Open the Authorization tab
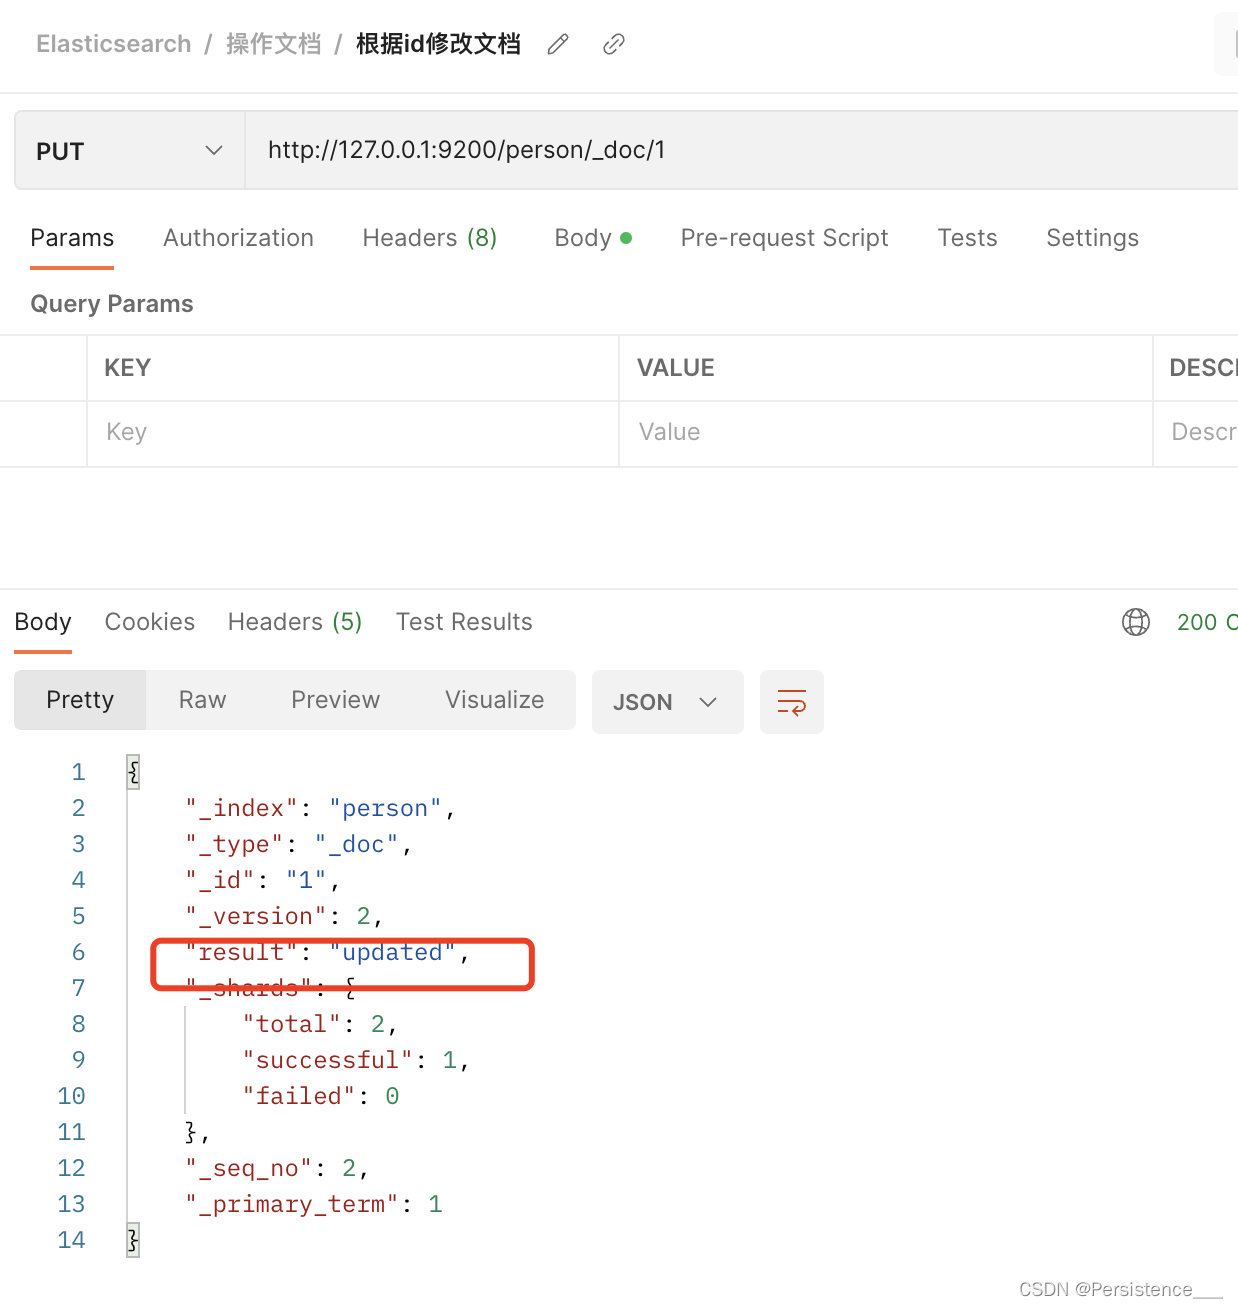 tap(238, 238)
